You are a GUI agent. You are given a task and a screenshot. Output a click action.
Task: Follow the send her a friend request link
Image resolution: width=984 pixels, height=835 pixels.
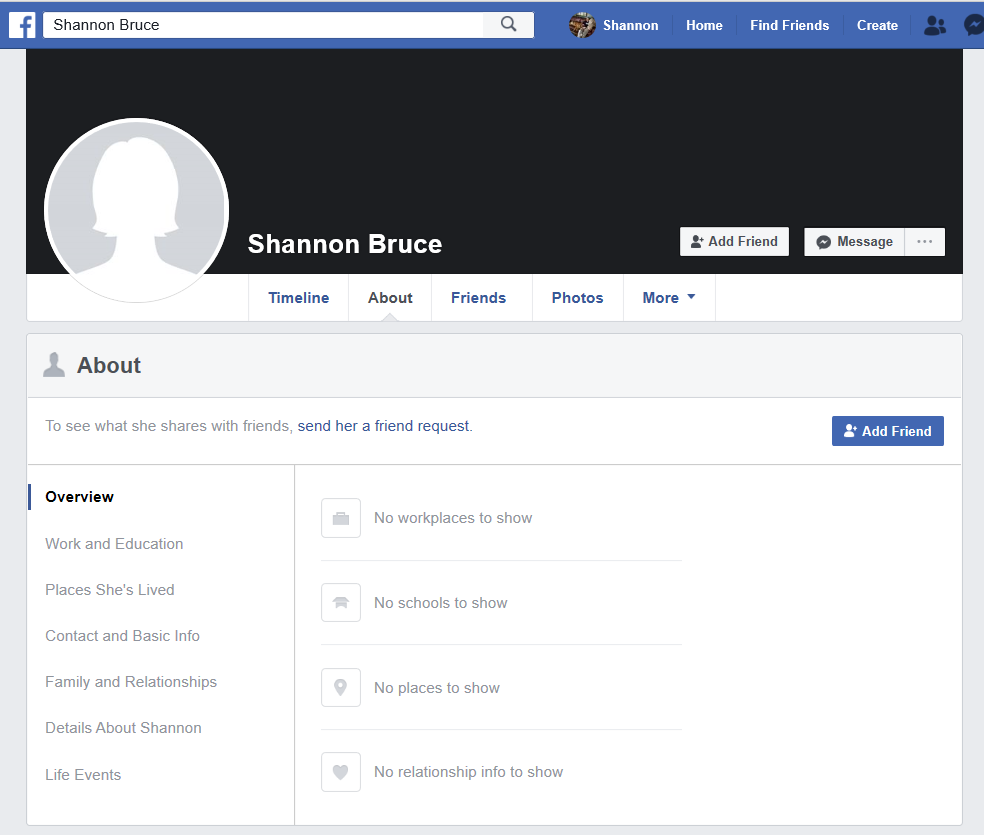pyautogui.click(x=384, y=425)
